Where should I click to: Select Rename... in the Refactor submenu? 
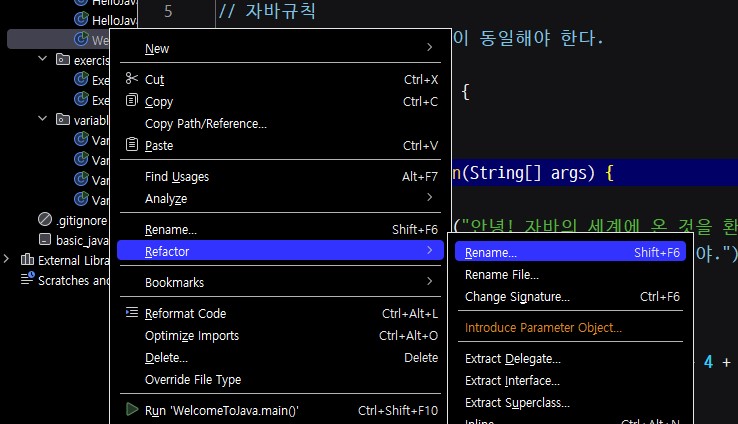coord(570,253)
